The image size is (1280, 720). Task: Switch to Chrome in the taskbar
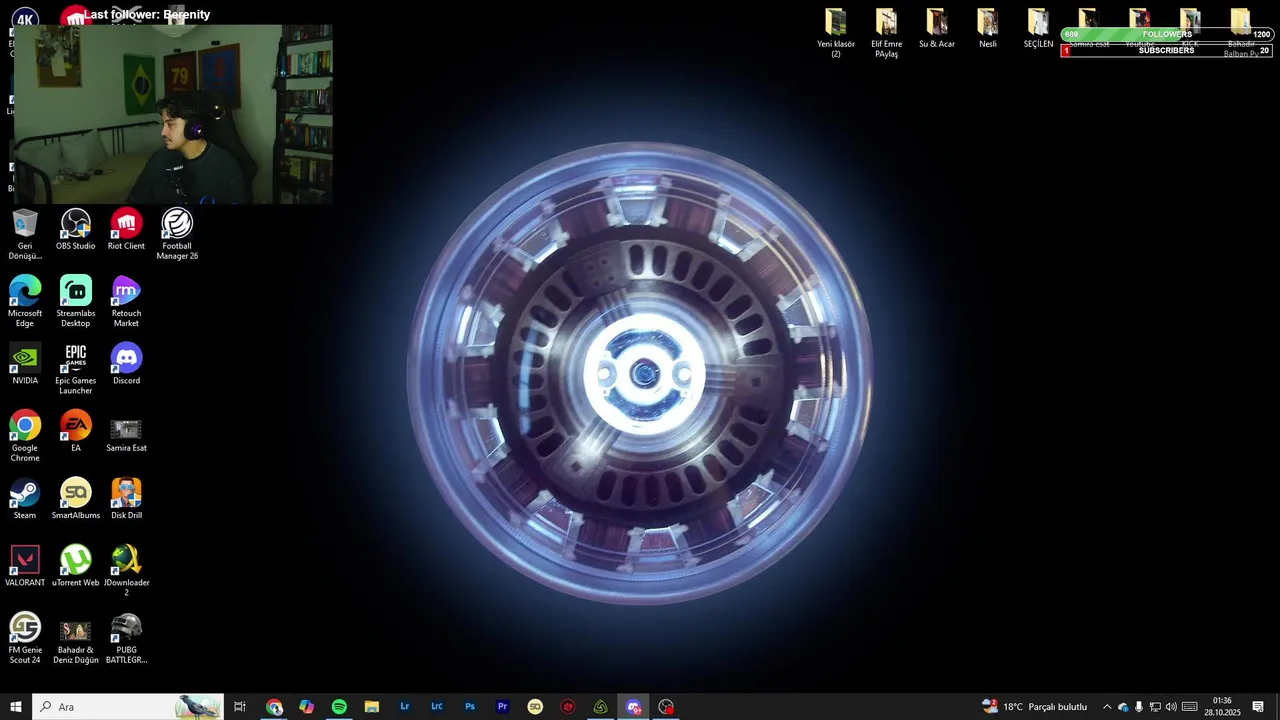pyautogui.click(x=274, y=707)
